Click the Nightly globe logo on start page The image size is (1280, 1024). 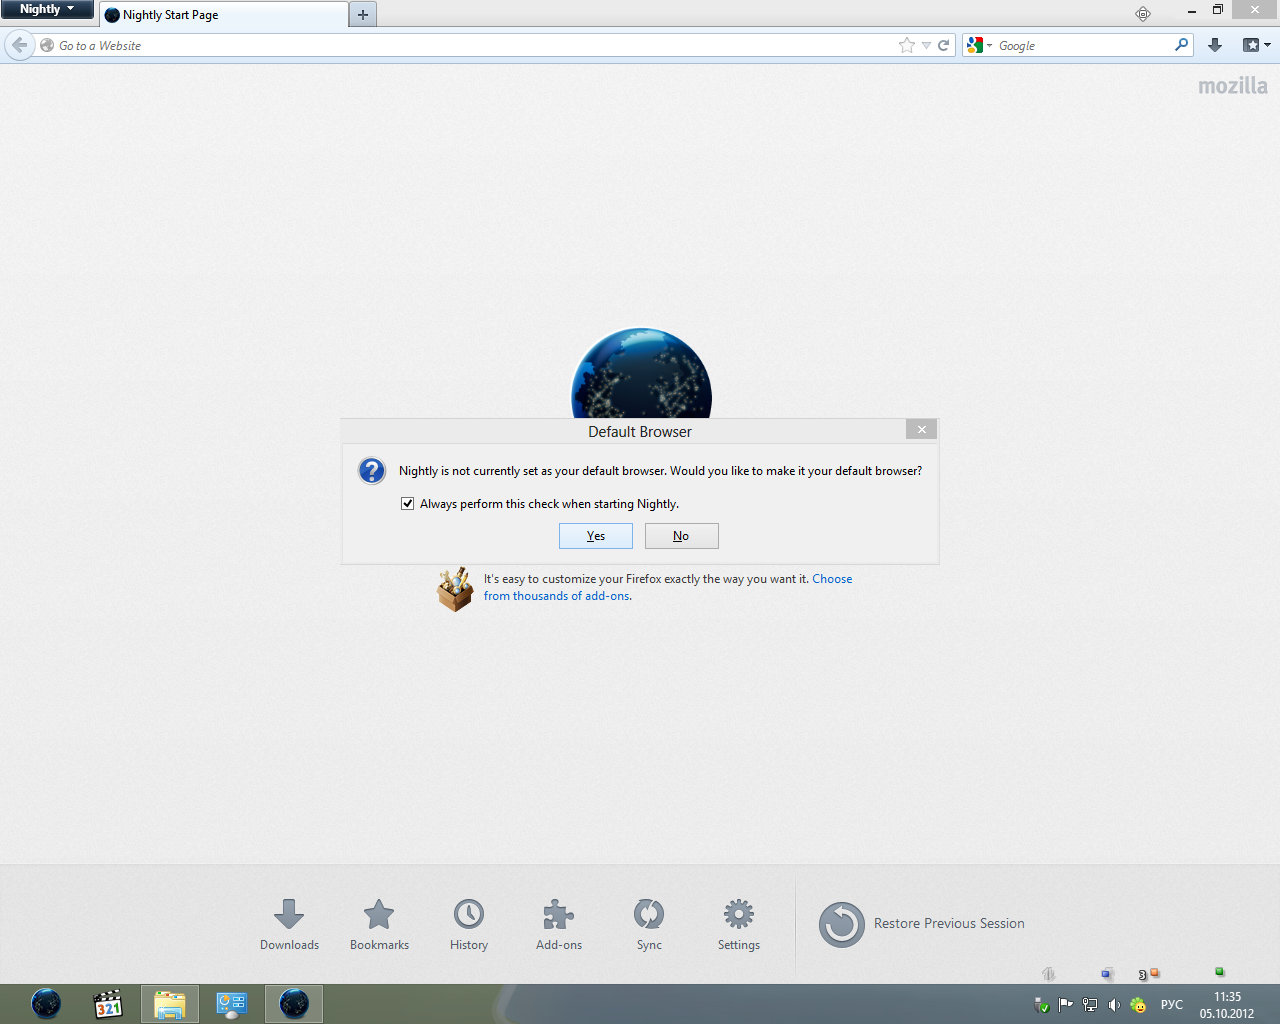tap(641, 373)
